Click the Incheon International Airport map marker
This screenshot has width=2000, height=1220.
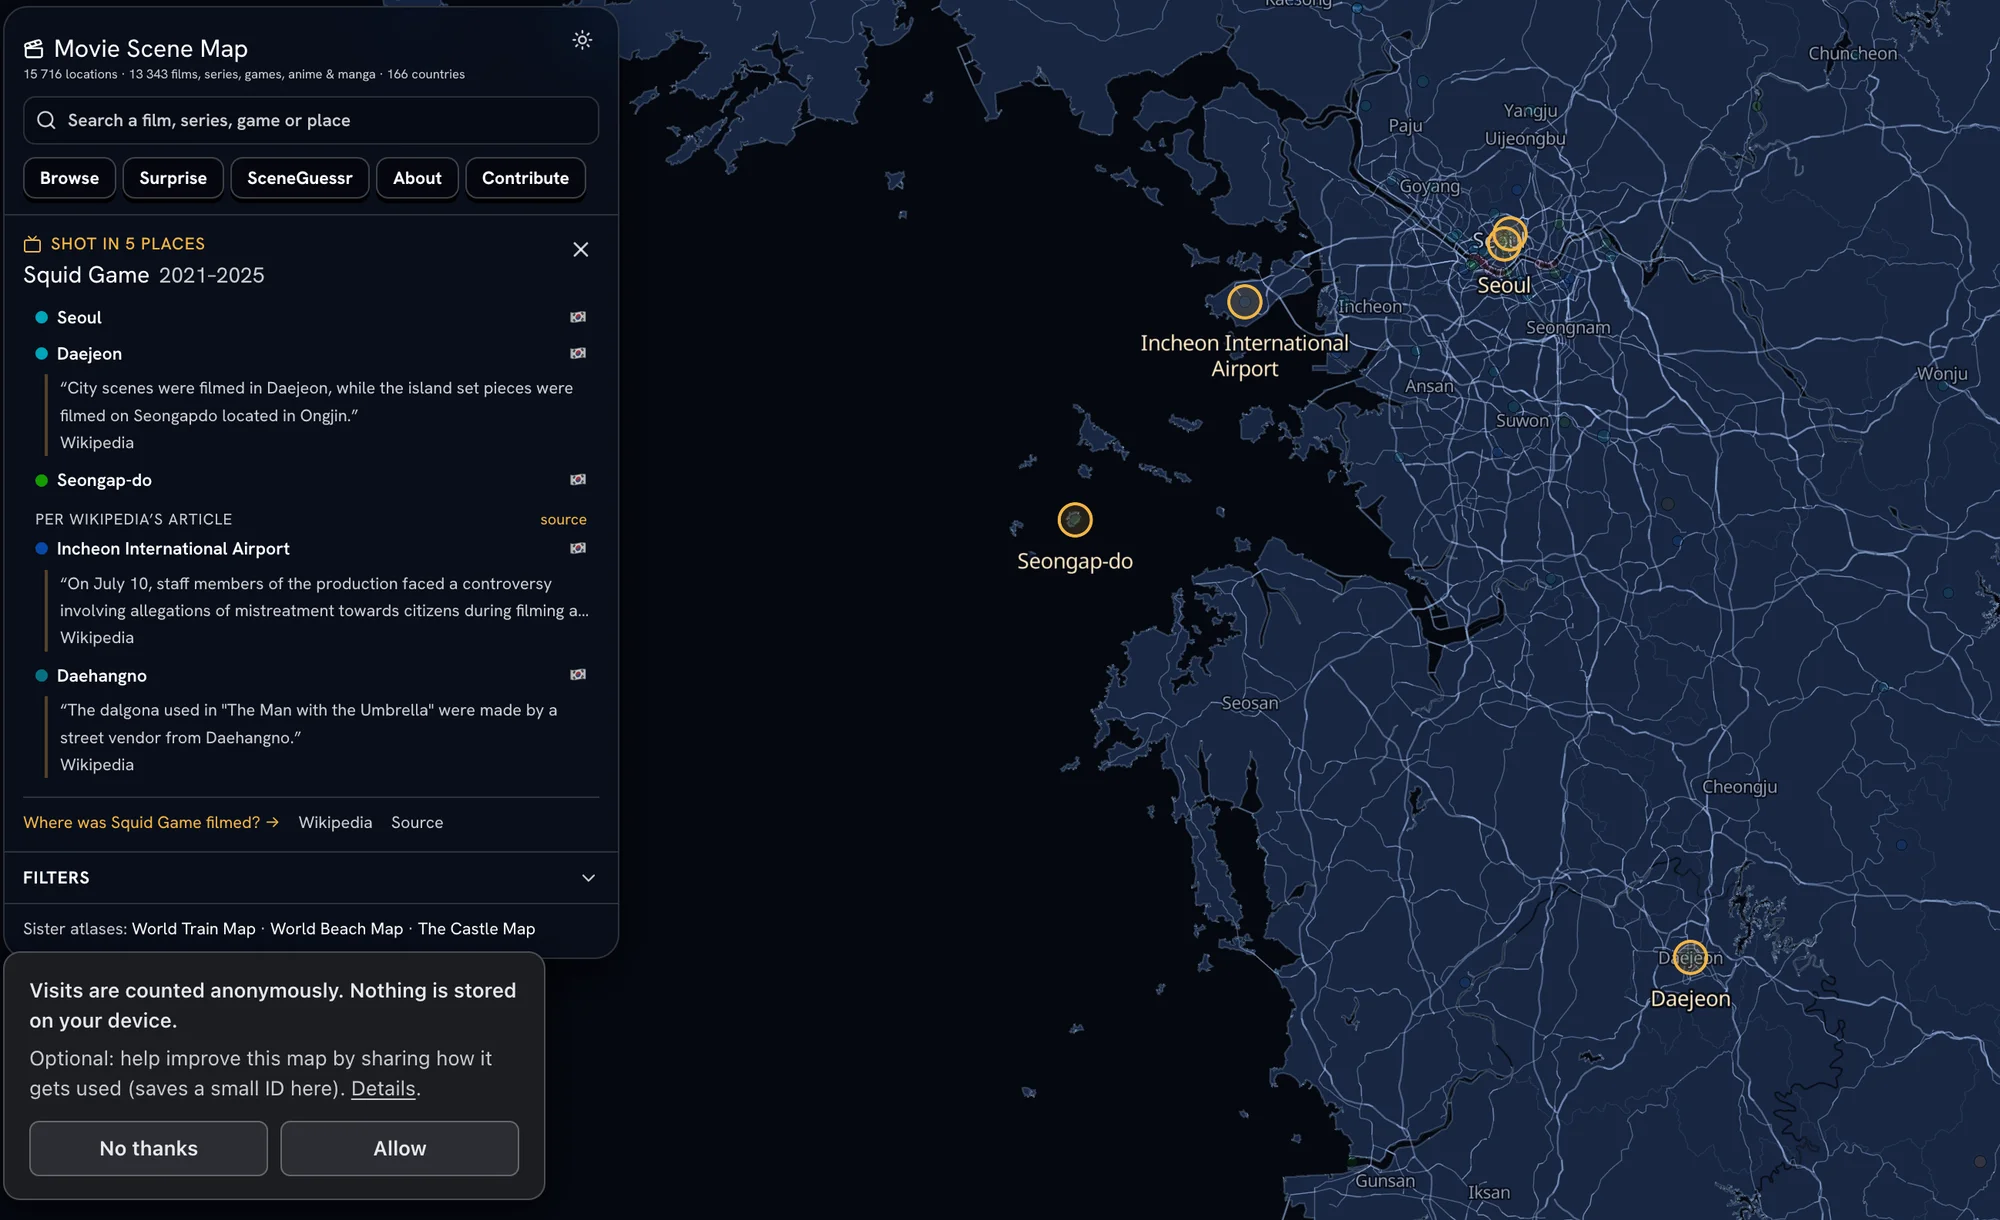1245,301
